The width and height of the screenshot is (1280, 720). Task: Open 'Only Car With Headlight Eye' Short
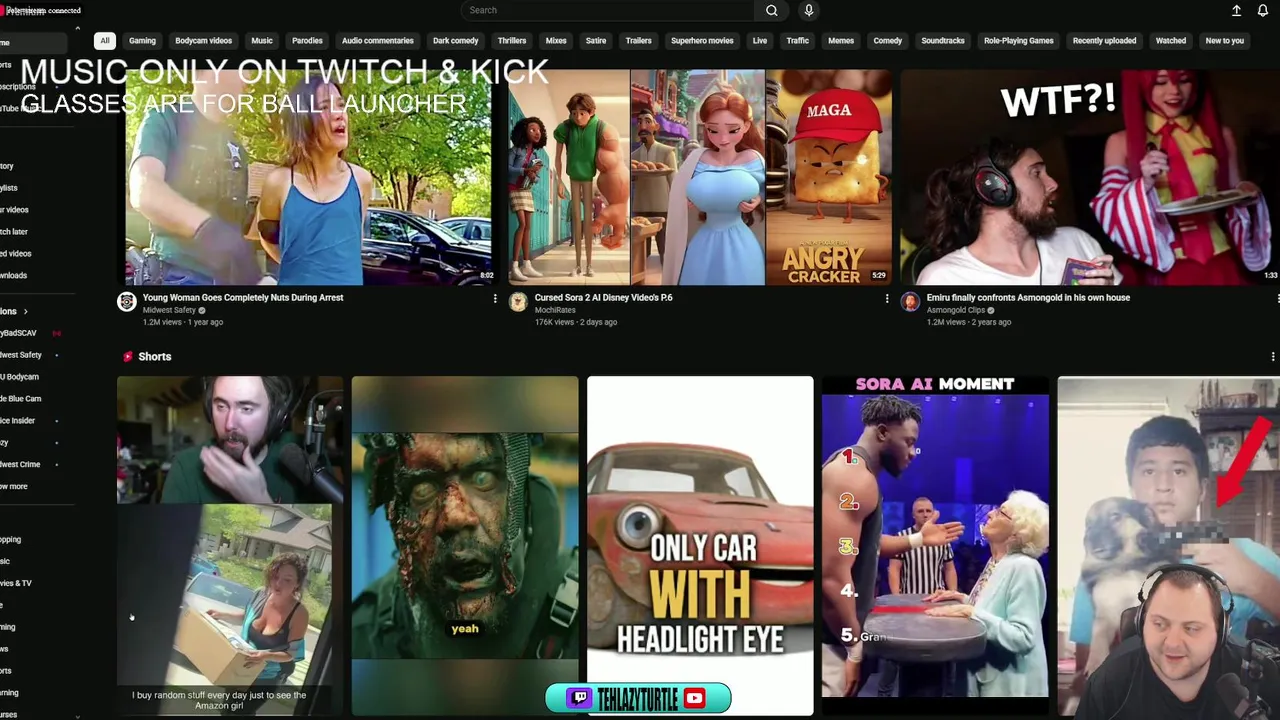700,545
